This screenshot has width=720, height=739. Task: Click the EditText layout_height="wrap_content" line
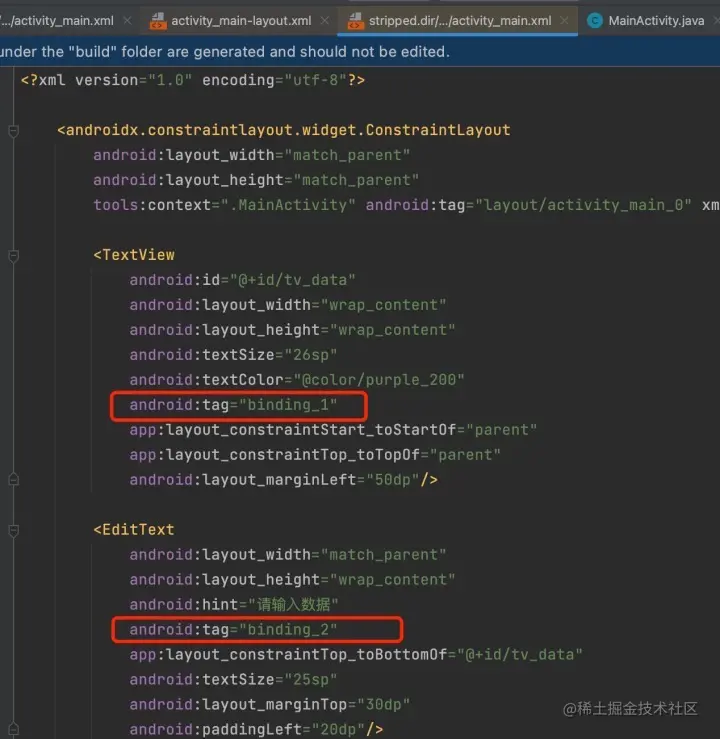[x=293, y=580]
